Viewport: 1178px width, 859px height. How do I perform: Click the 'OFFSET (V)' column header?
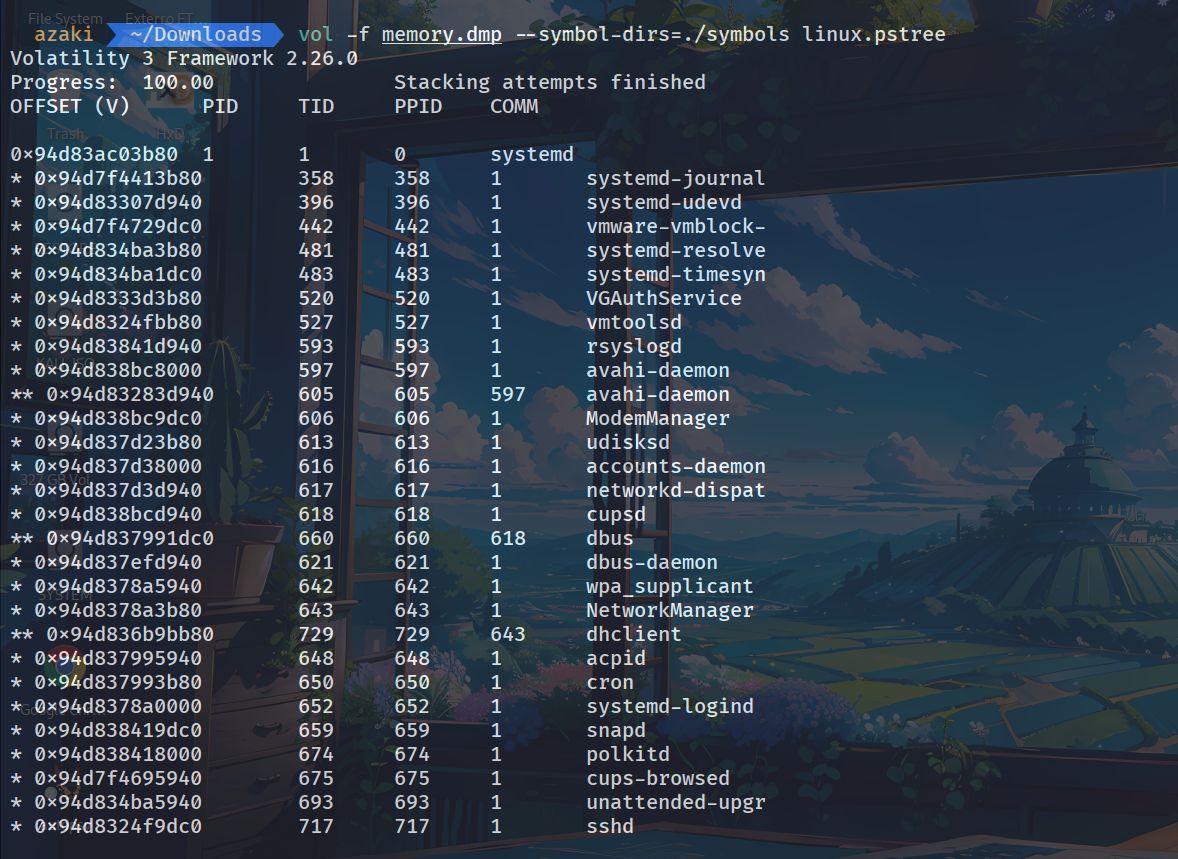(70, 107)
